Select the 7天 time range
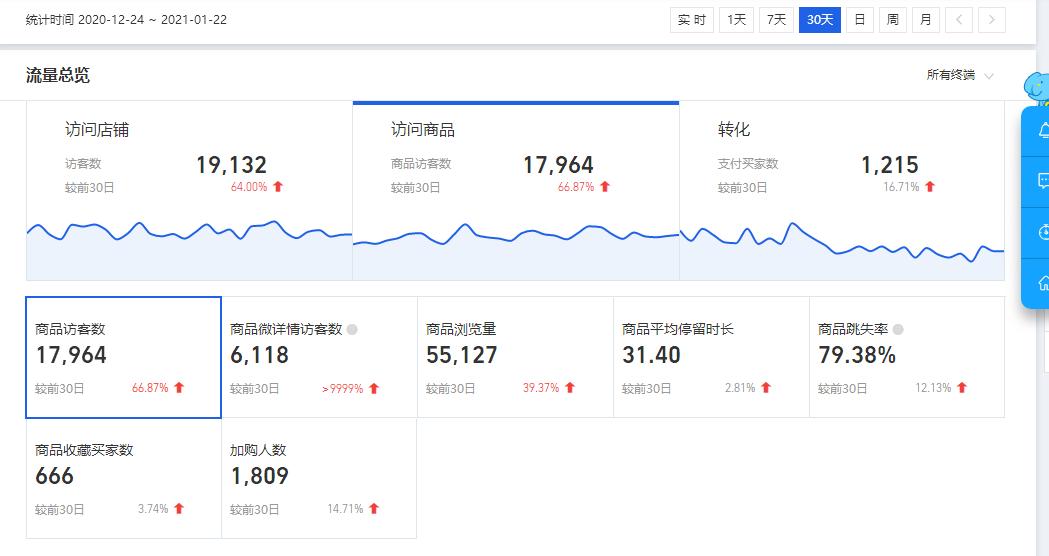This screenshot has height=556, width=1049. click(776, 20)
